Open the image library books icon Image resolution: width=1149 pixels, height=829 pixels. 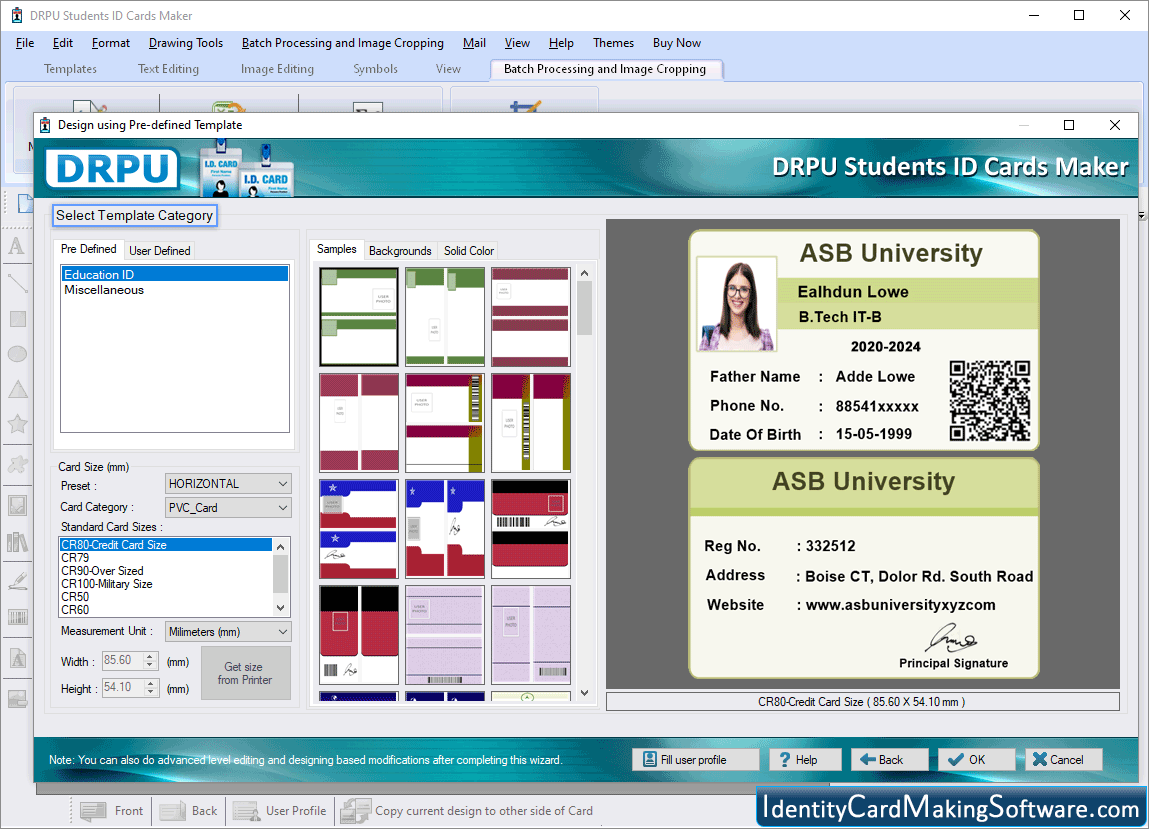pyautogui.click(x=18, y=542)
